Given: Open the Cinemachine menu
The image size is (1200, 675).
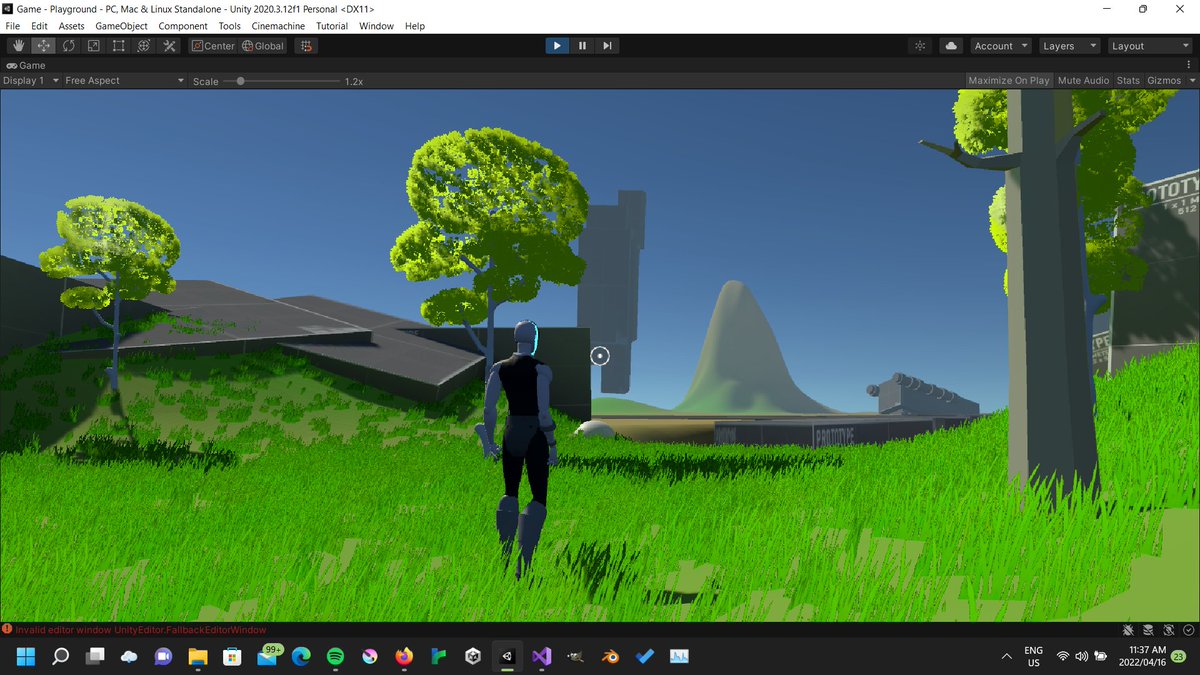Looking at the screenshot, I should pos(280,26).
